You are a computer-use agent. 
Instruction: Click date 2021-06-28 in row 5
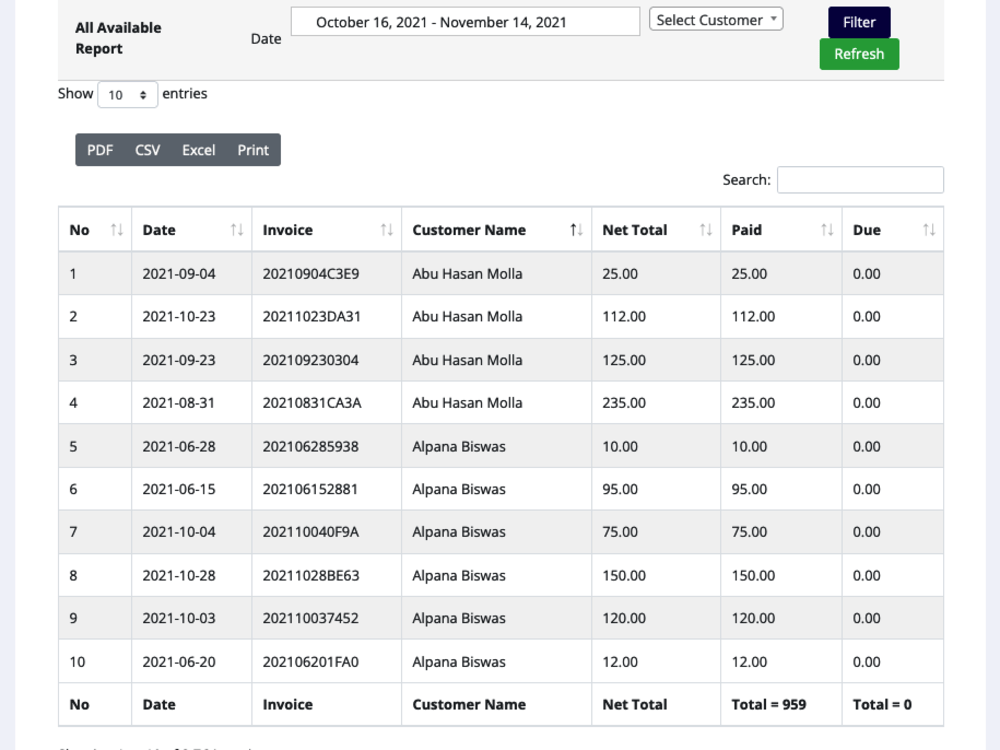pos(179,446)
